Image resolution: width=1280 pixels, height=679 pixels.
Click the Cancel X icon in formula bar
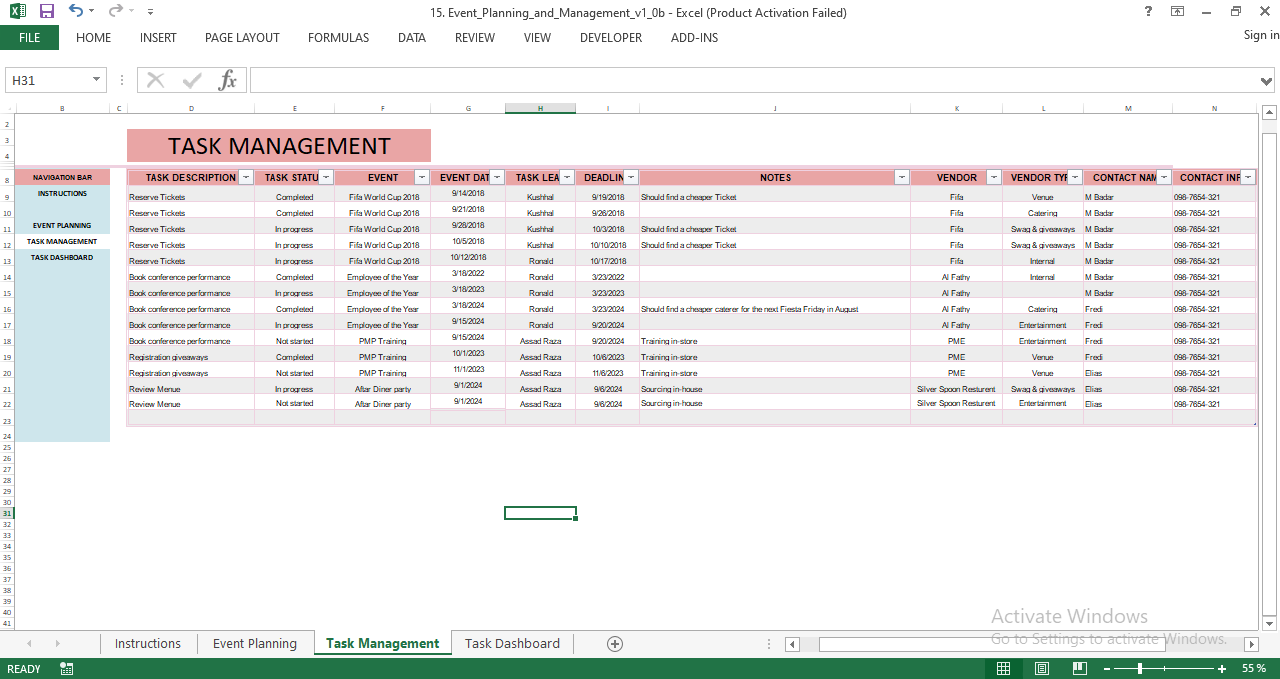point(156,80)
